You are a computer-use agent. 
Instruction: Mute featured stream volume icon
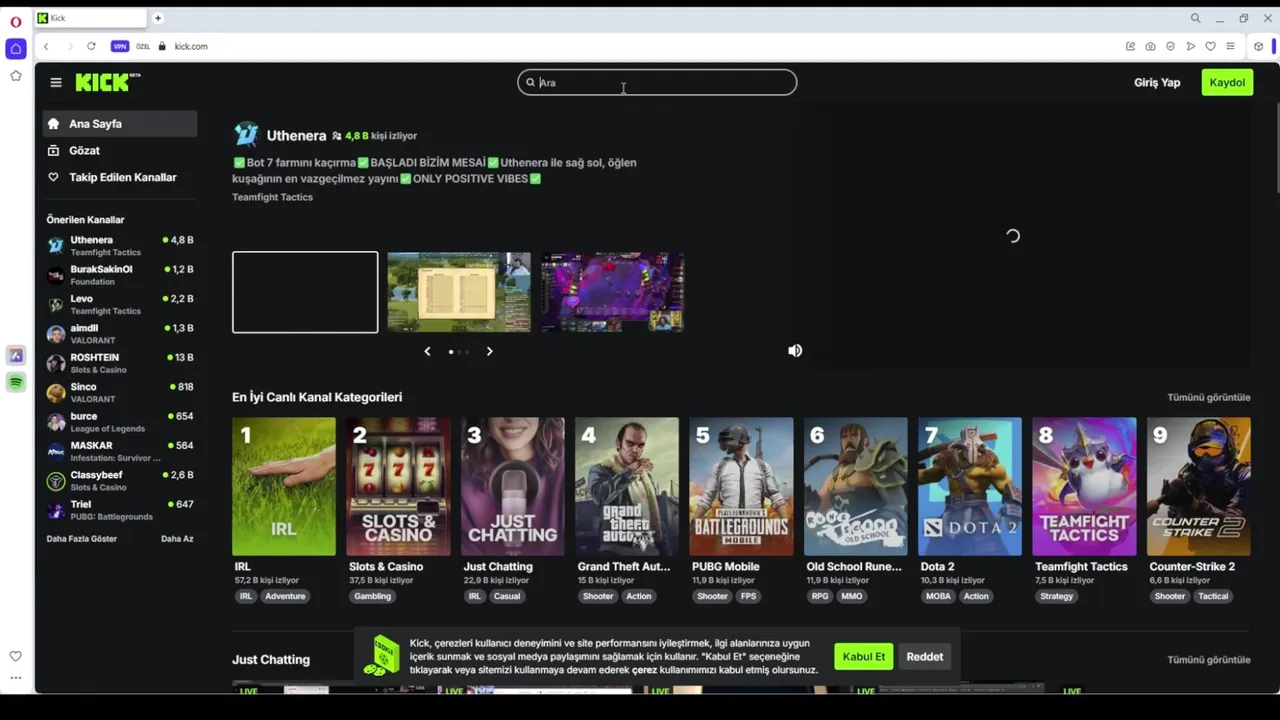point(795,350)
